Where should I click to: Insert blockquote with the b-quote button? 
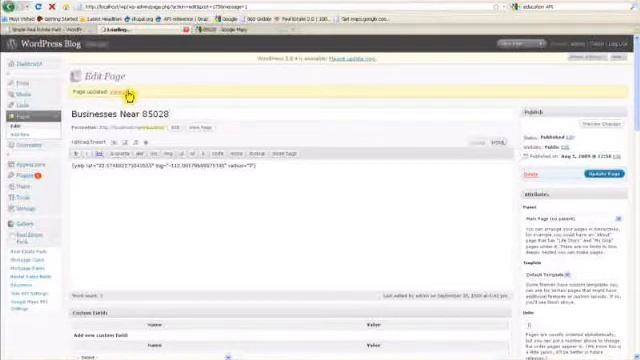[120, 154]
